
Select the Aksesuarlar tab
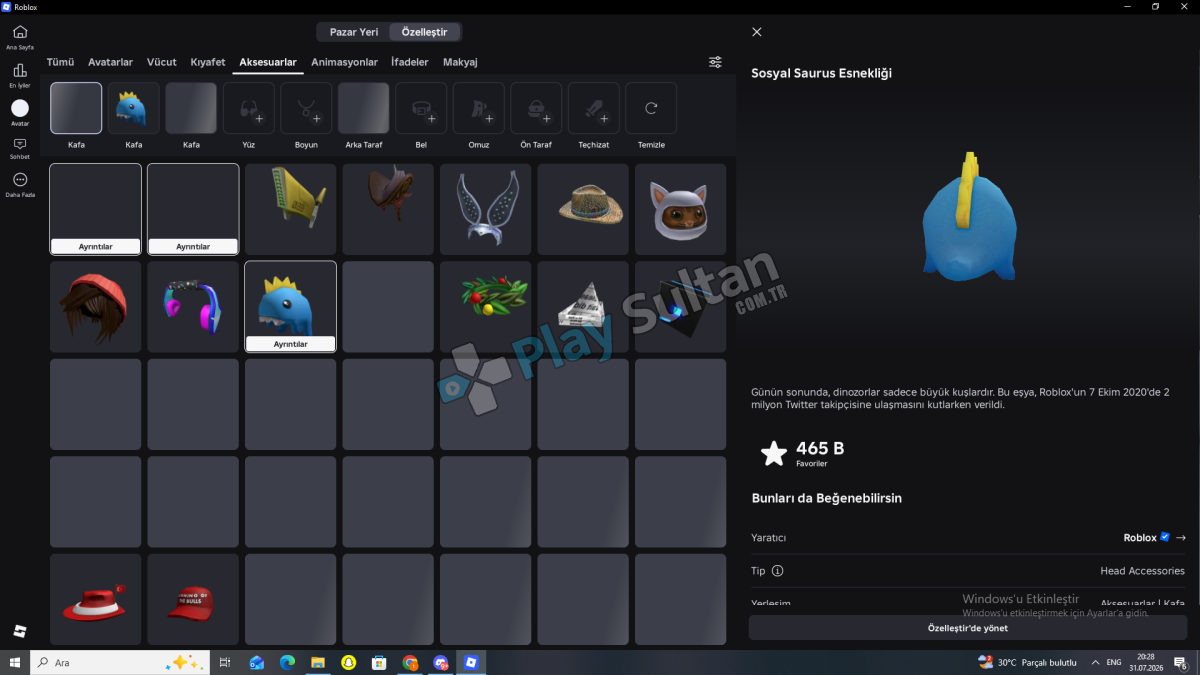pyautogui.click(x=268, y=62)
